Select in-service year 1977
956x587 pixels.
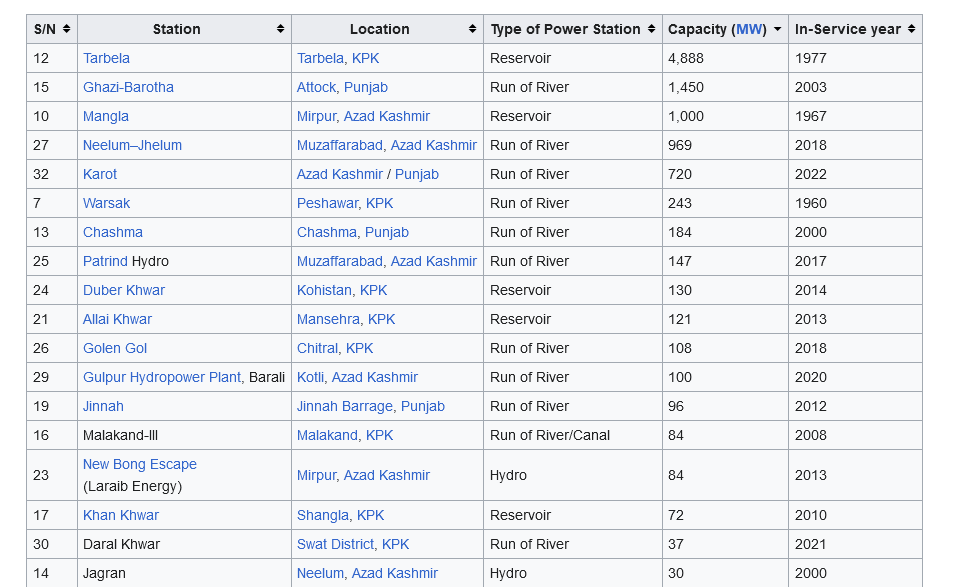811,59
